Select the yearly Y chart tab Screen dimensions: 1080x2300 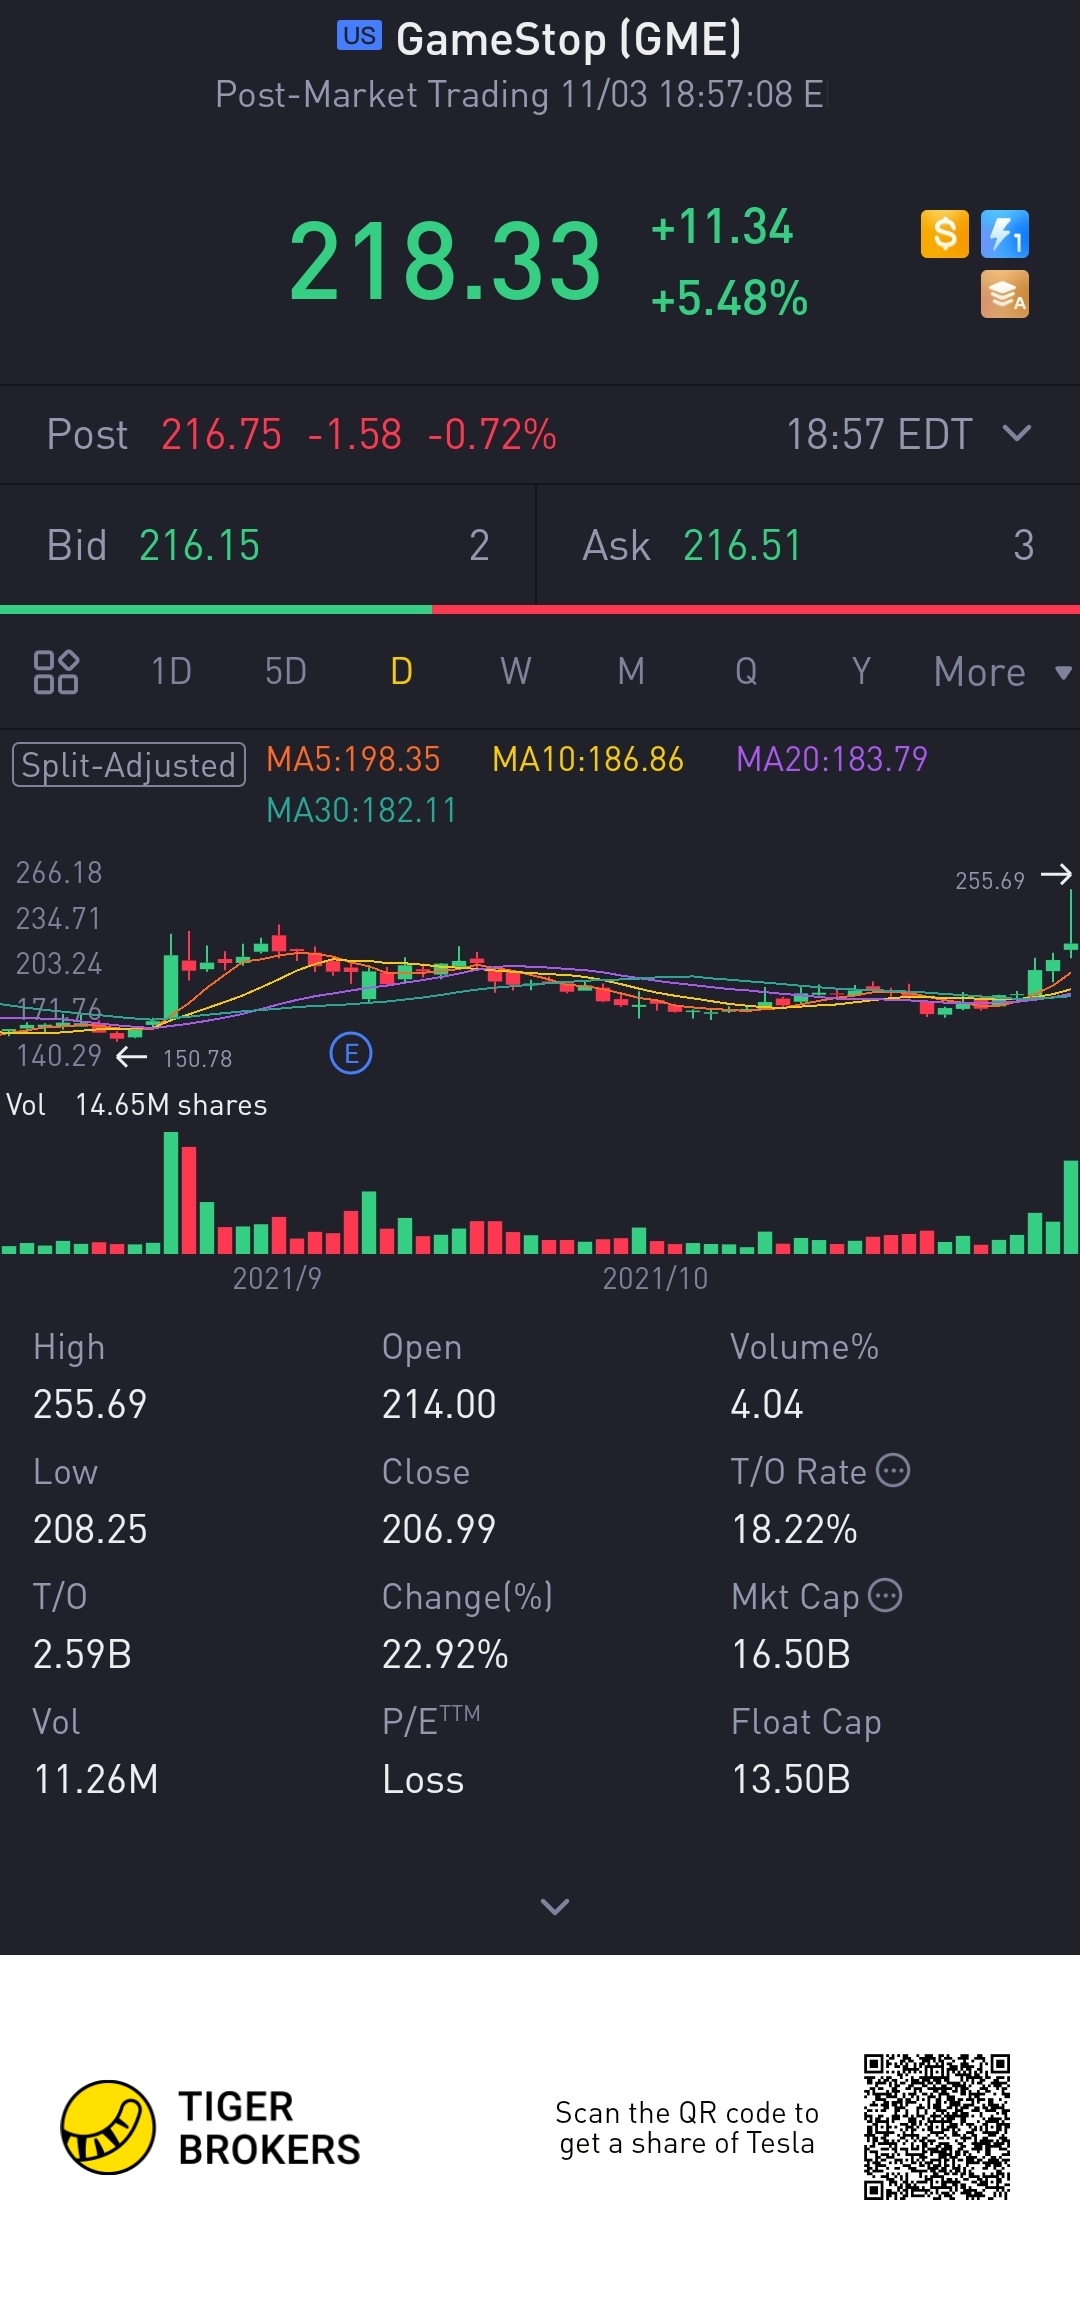click(x=861, y=671)
